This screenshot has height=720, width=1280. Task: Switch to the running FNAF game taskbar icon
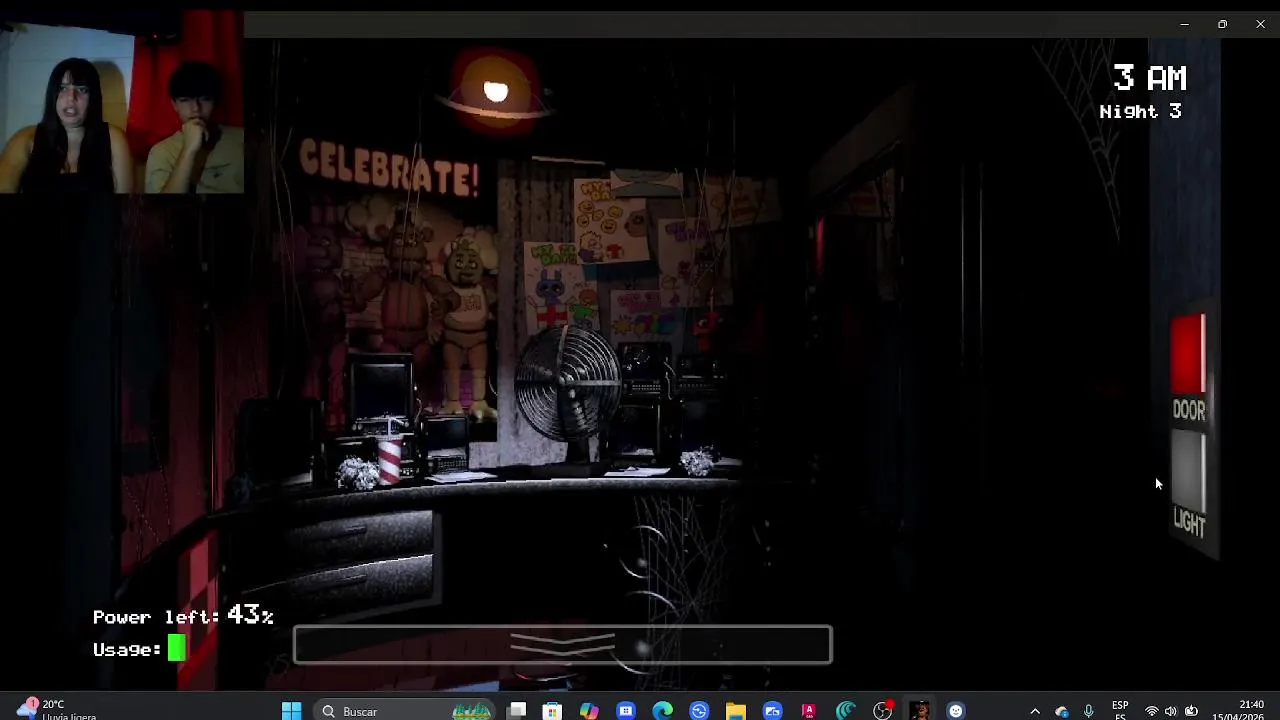[919, 711]
